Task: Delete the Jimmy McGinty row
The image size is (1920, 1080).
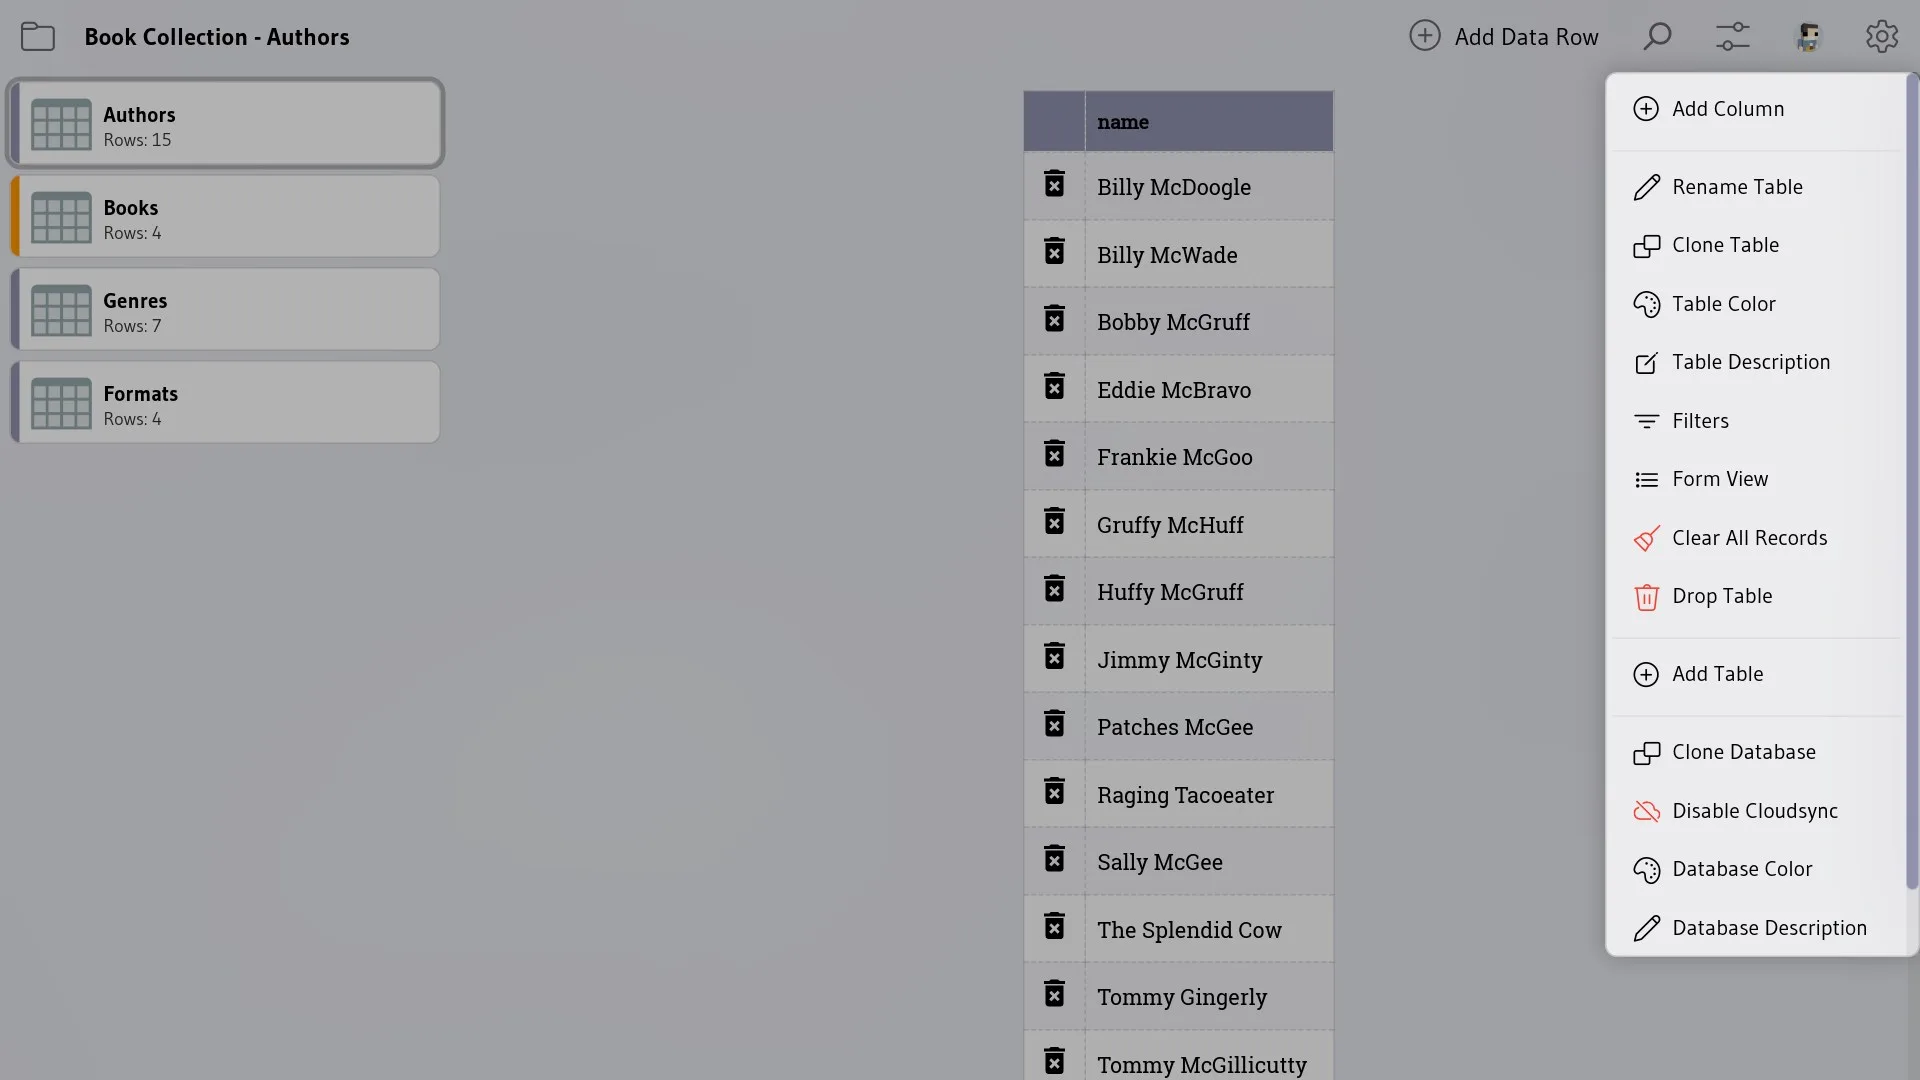Action: 1054,656
